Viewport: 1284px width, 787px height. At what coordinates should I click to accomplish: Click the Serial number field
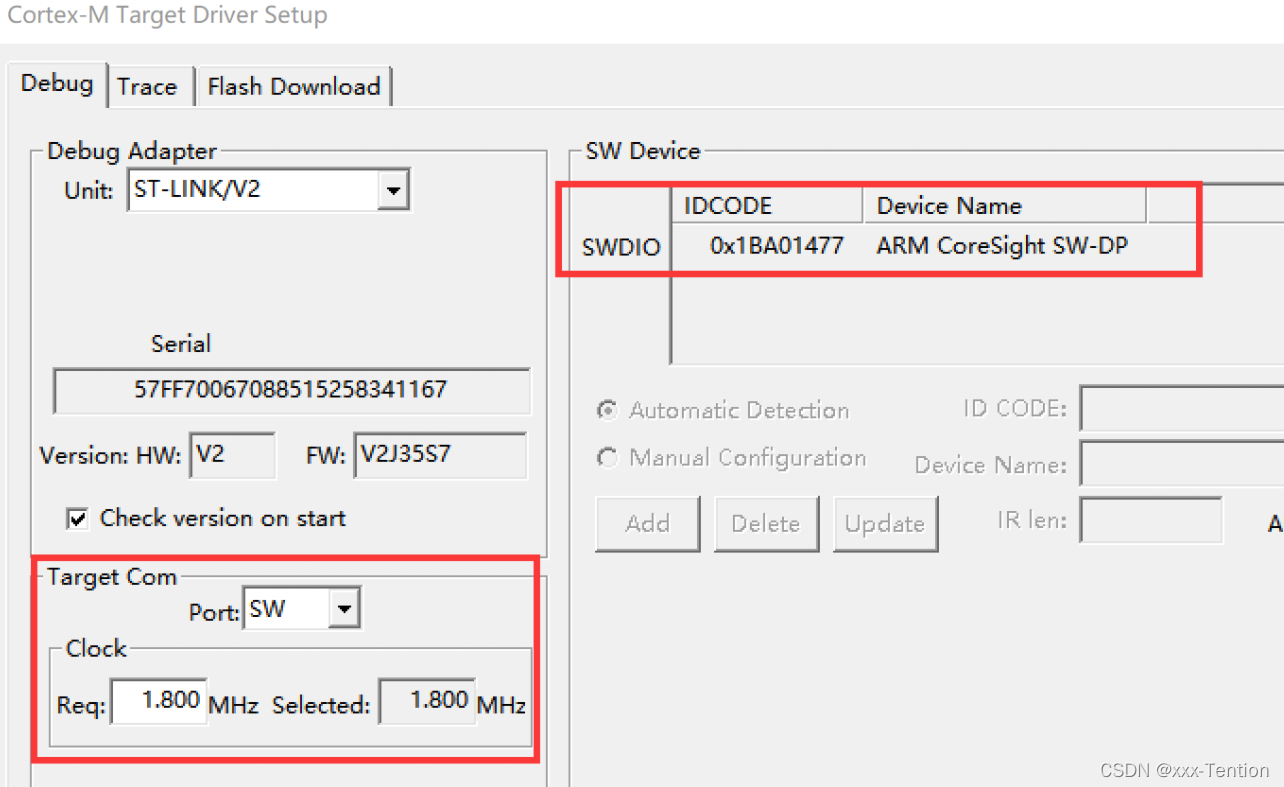point(291,390)
